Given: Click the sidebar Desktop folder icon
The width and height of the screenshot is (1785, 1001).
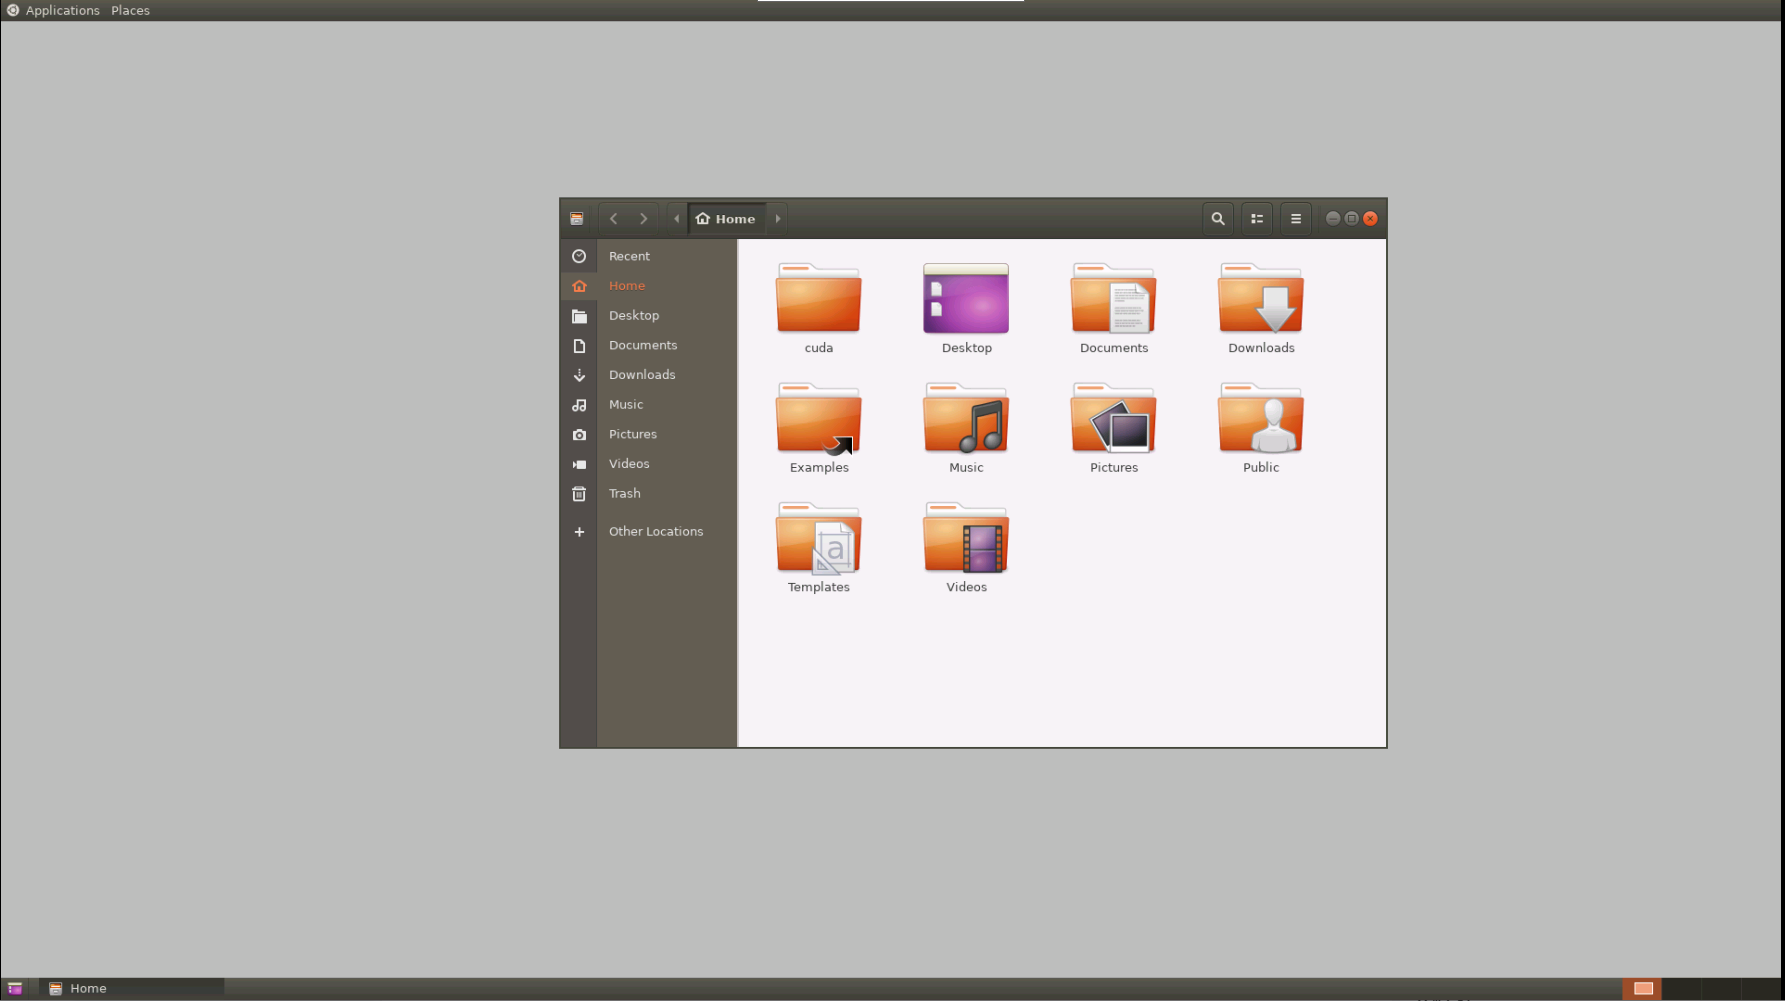Looking at the screenshot, I should (x=579, y=316).
